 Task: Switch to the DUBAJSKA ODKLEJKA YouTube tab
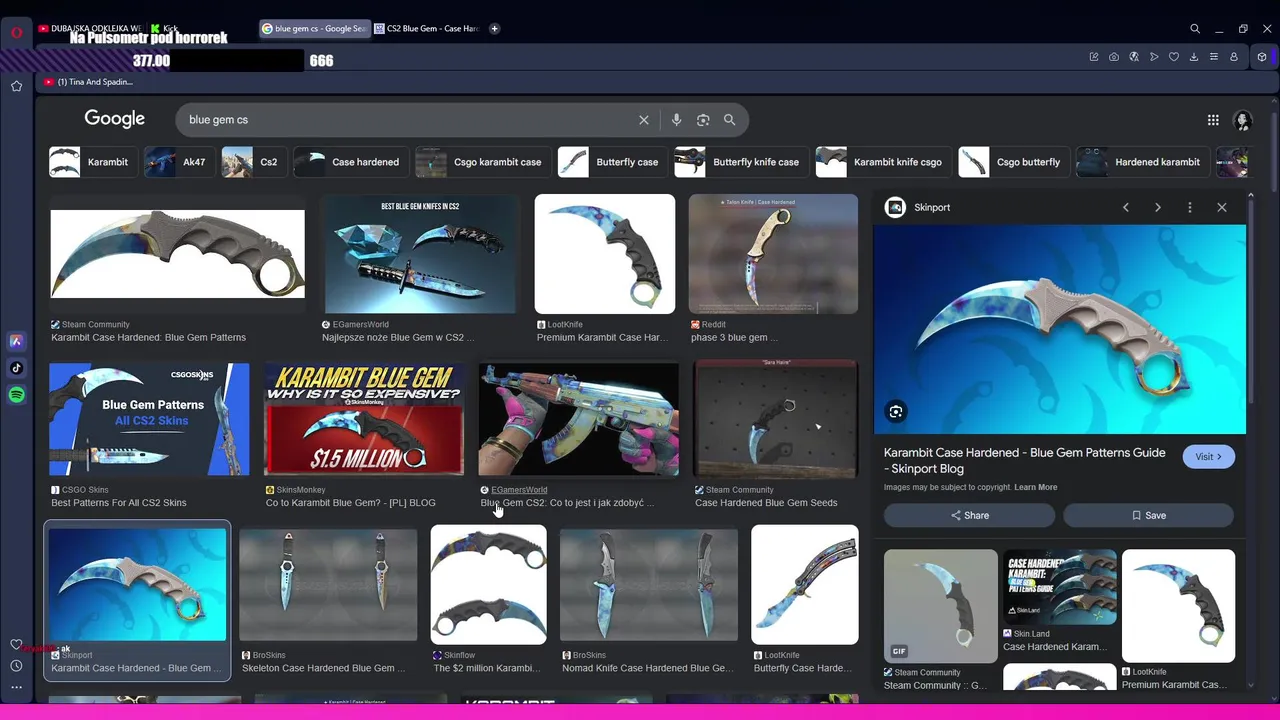click(x=90, y=28)
